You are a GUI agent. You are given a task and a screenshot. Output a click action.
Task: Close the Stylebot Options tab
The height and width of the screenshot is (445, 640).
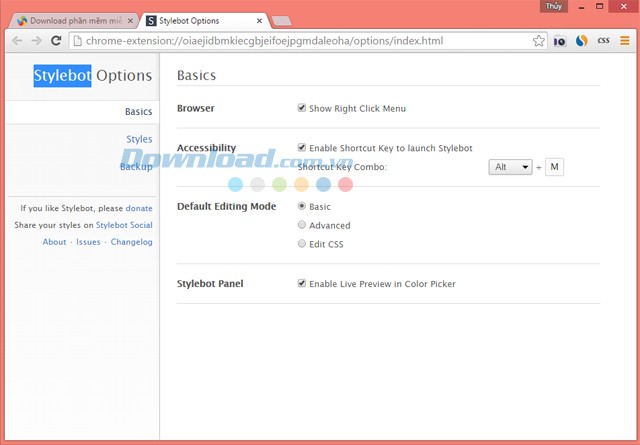tap(262, 21)
